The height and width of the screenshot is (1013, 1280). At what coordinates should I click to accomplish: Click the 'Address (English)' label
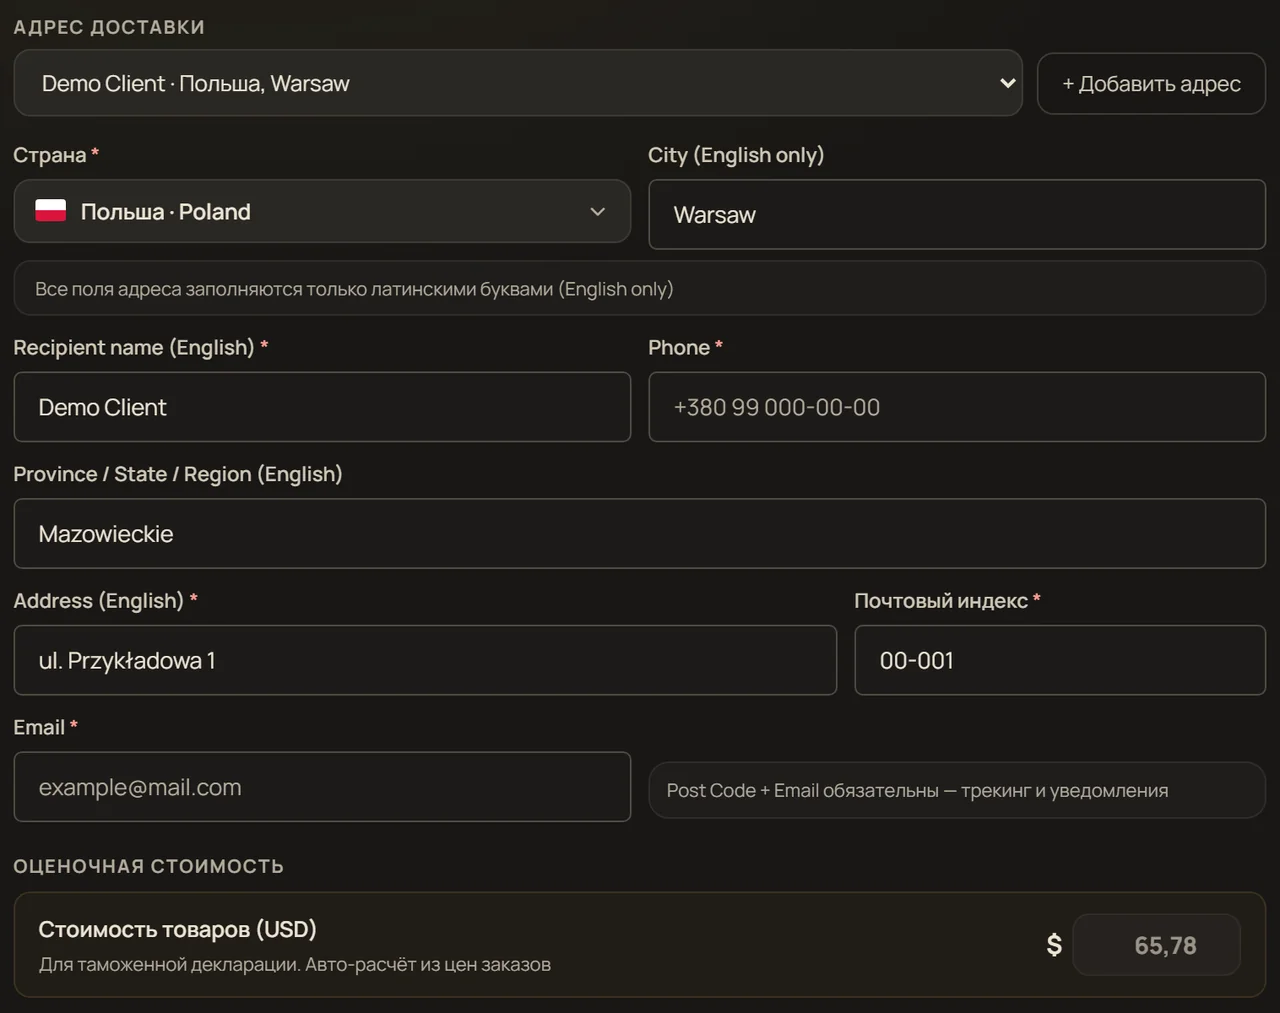tap(99, 600)
